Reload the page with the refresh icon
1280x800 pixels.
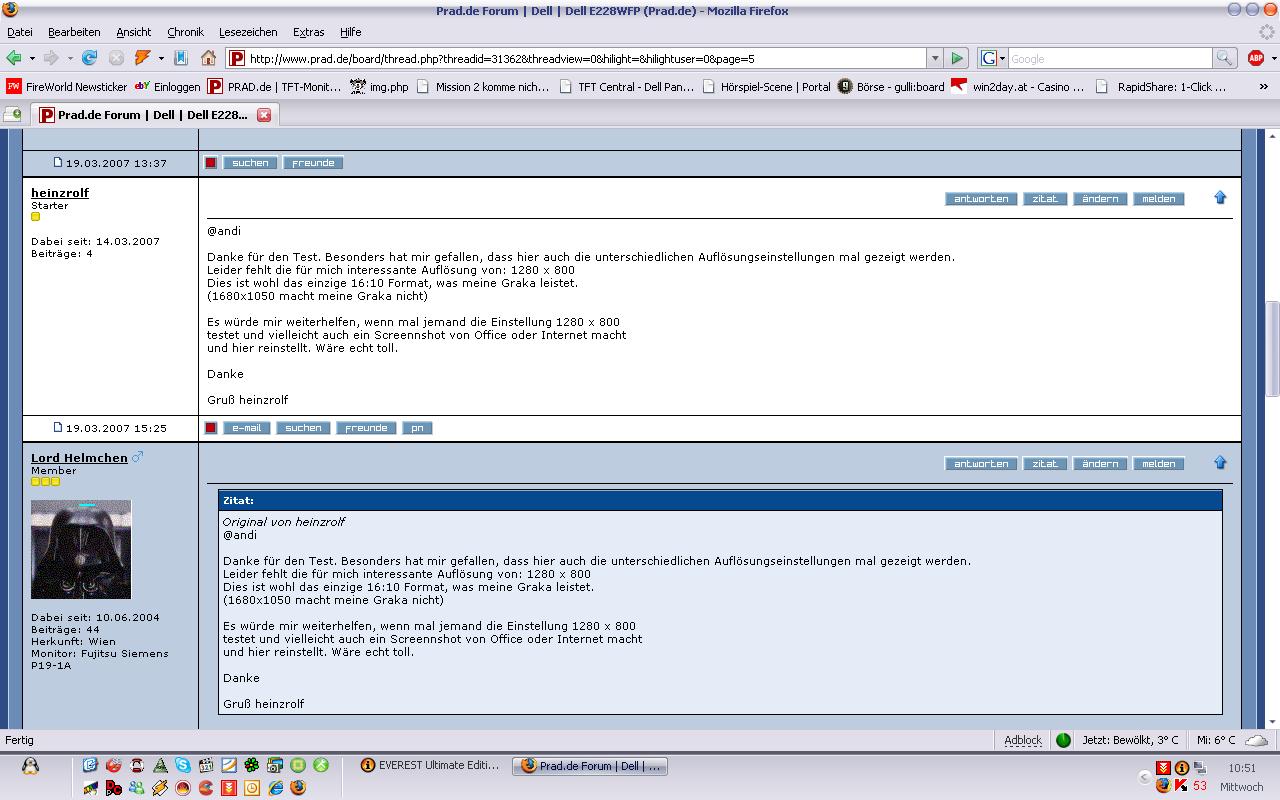[x=90, y=58]
